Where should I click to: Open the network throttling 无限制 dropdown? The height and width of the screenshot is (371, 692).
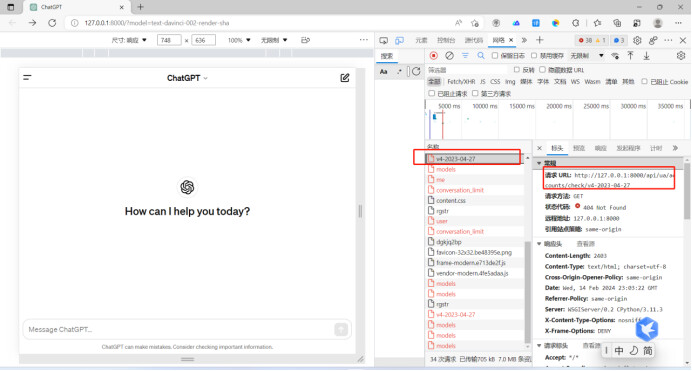[x=587, y=56]
